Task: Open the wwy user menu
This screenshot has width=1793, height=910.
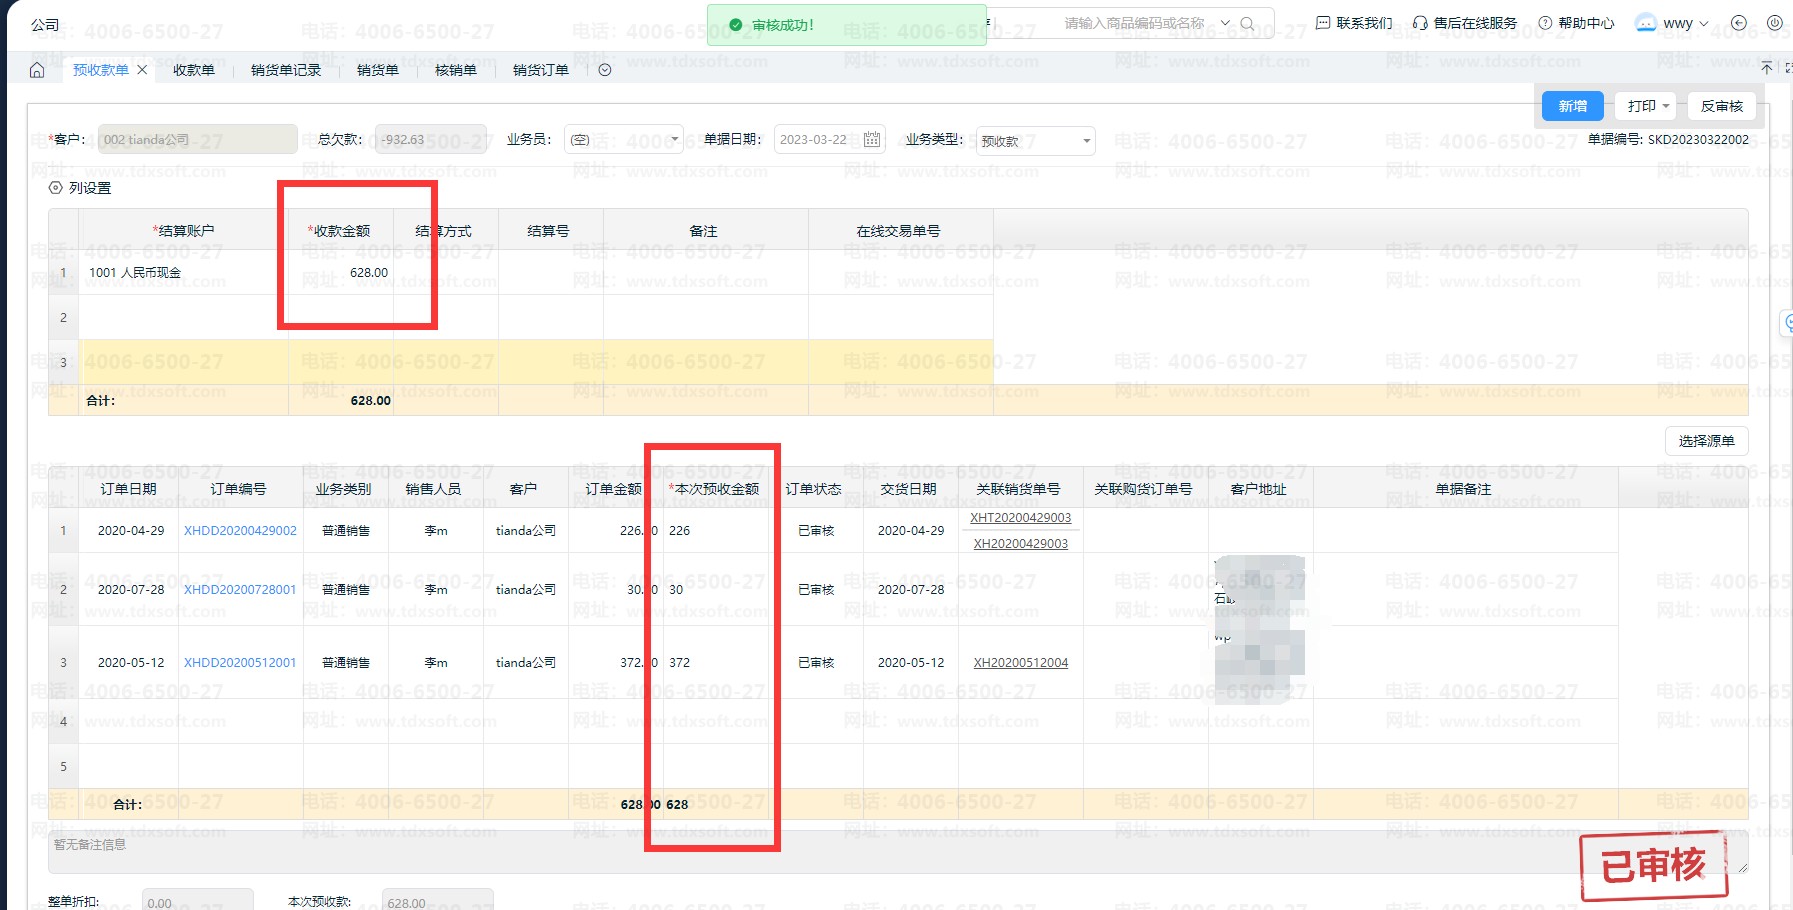Action: pyautogui.click(x=1672, y=23)
